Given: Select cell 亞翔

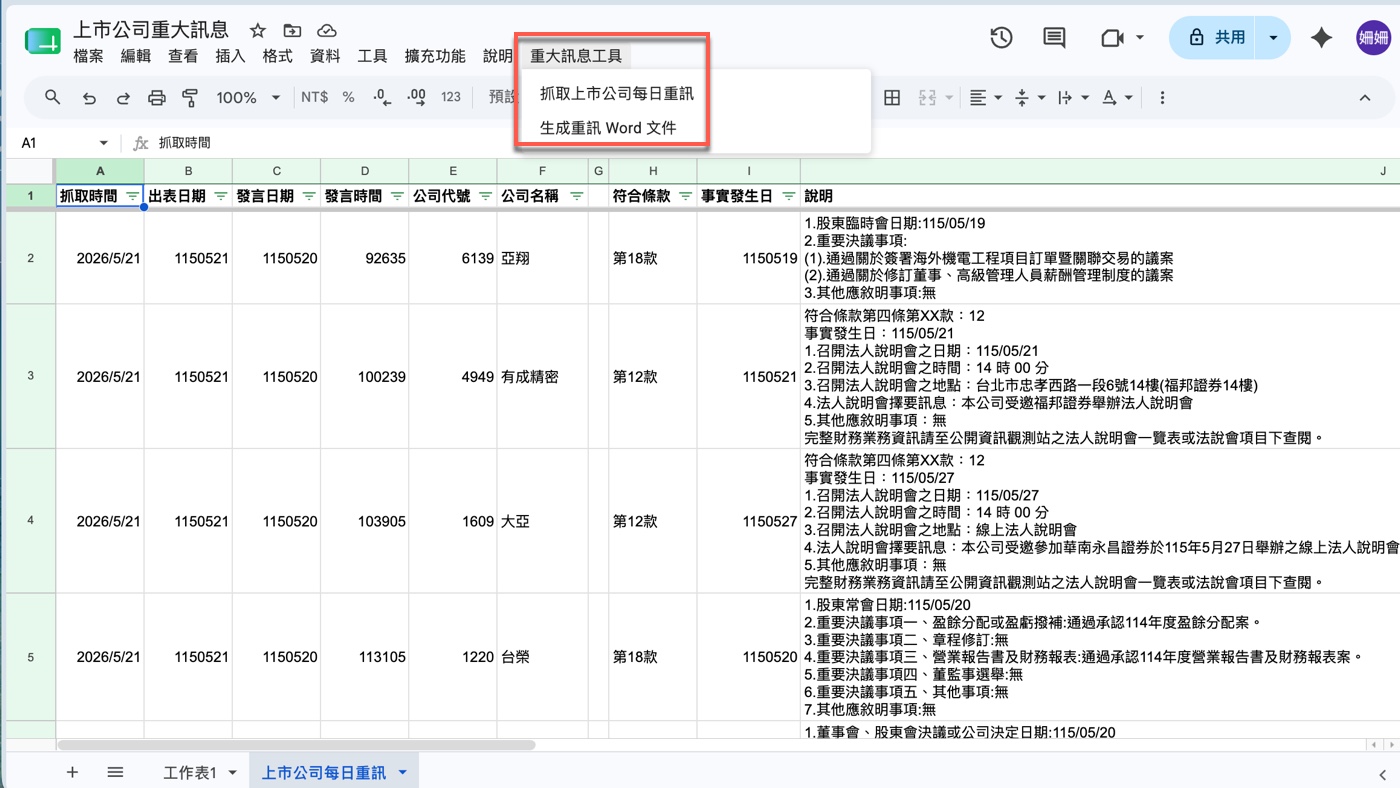Looking at the screenshot, I should pyautogui.click(x=542, y=258).
